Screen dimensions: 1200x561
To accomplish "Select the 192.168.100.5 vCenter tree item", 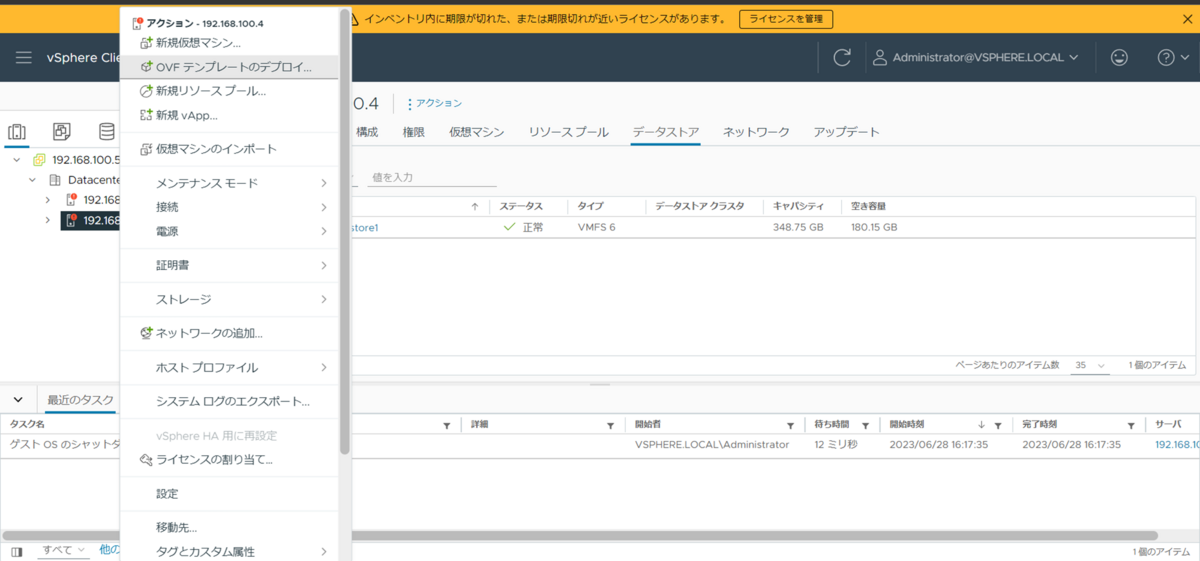I will tap(85, 160).
